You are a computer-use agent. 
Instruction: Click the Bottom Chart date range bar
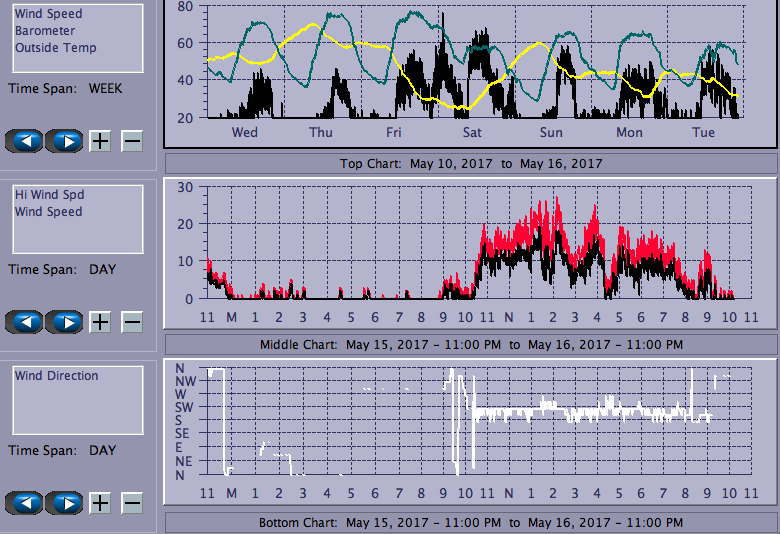point(470,523)
